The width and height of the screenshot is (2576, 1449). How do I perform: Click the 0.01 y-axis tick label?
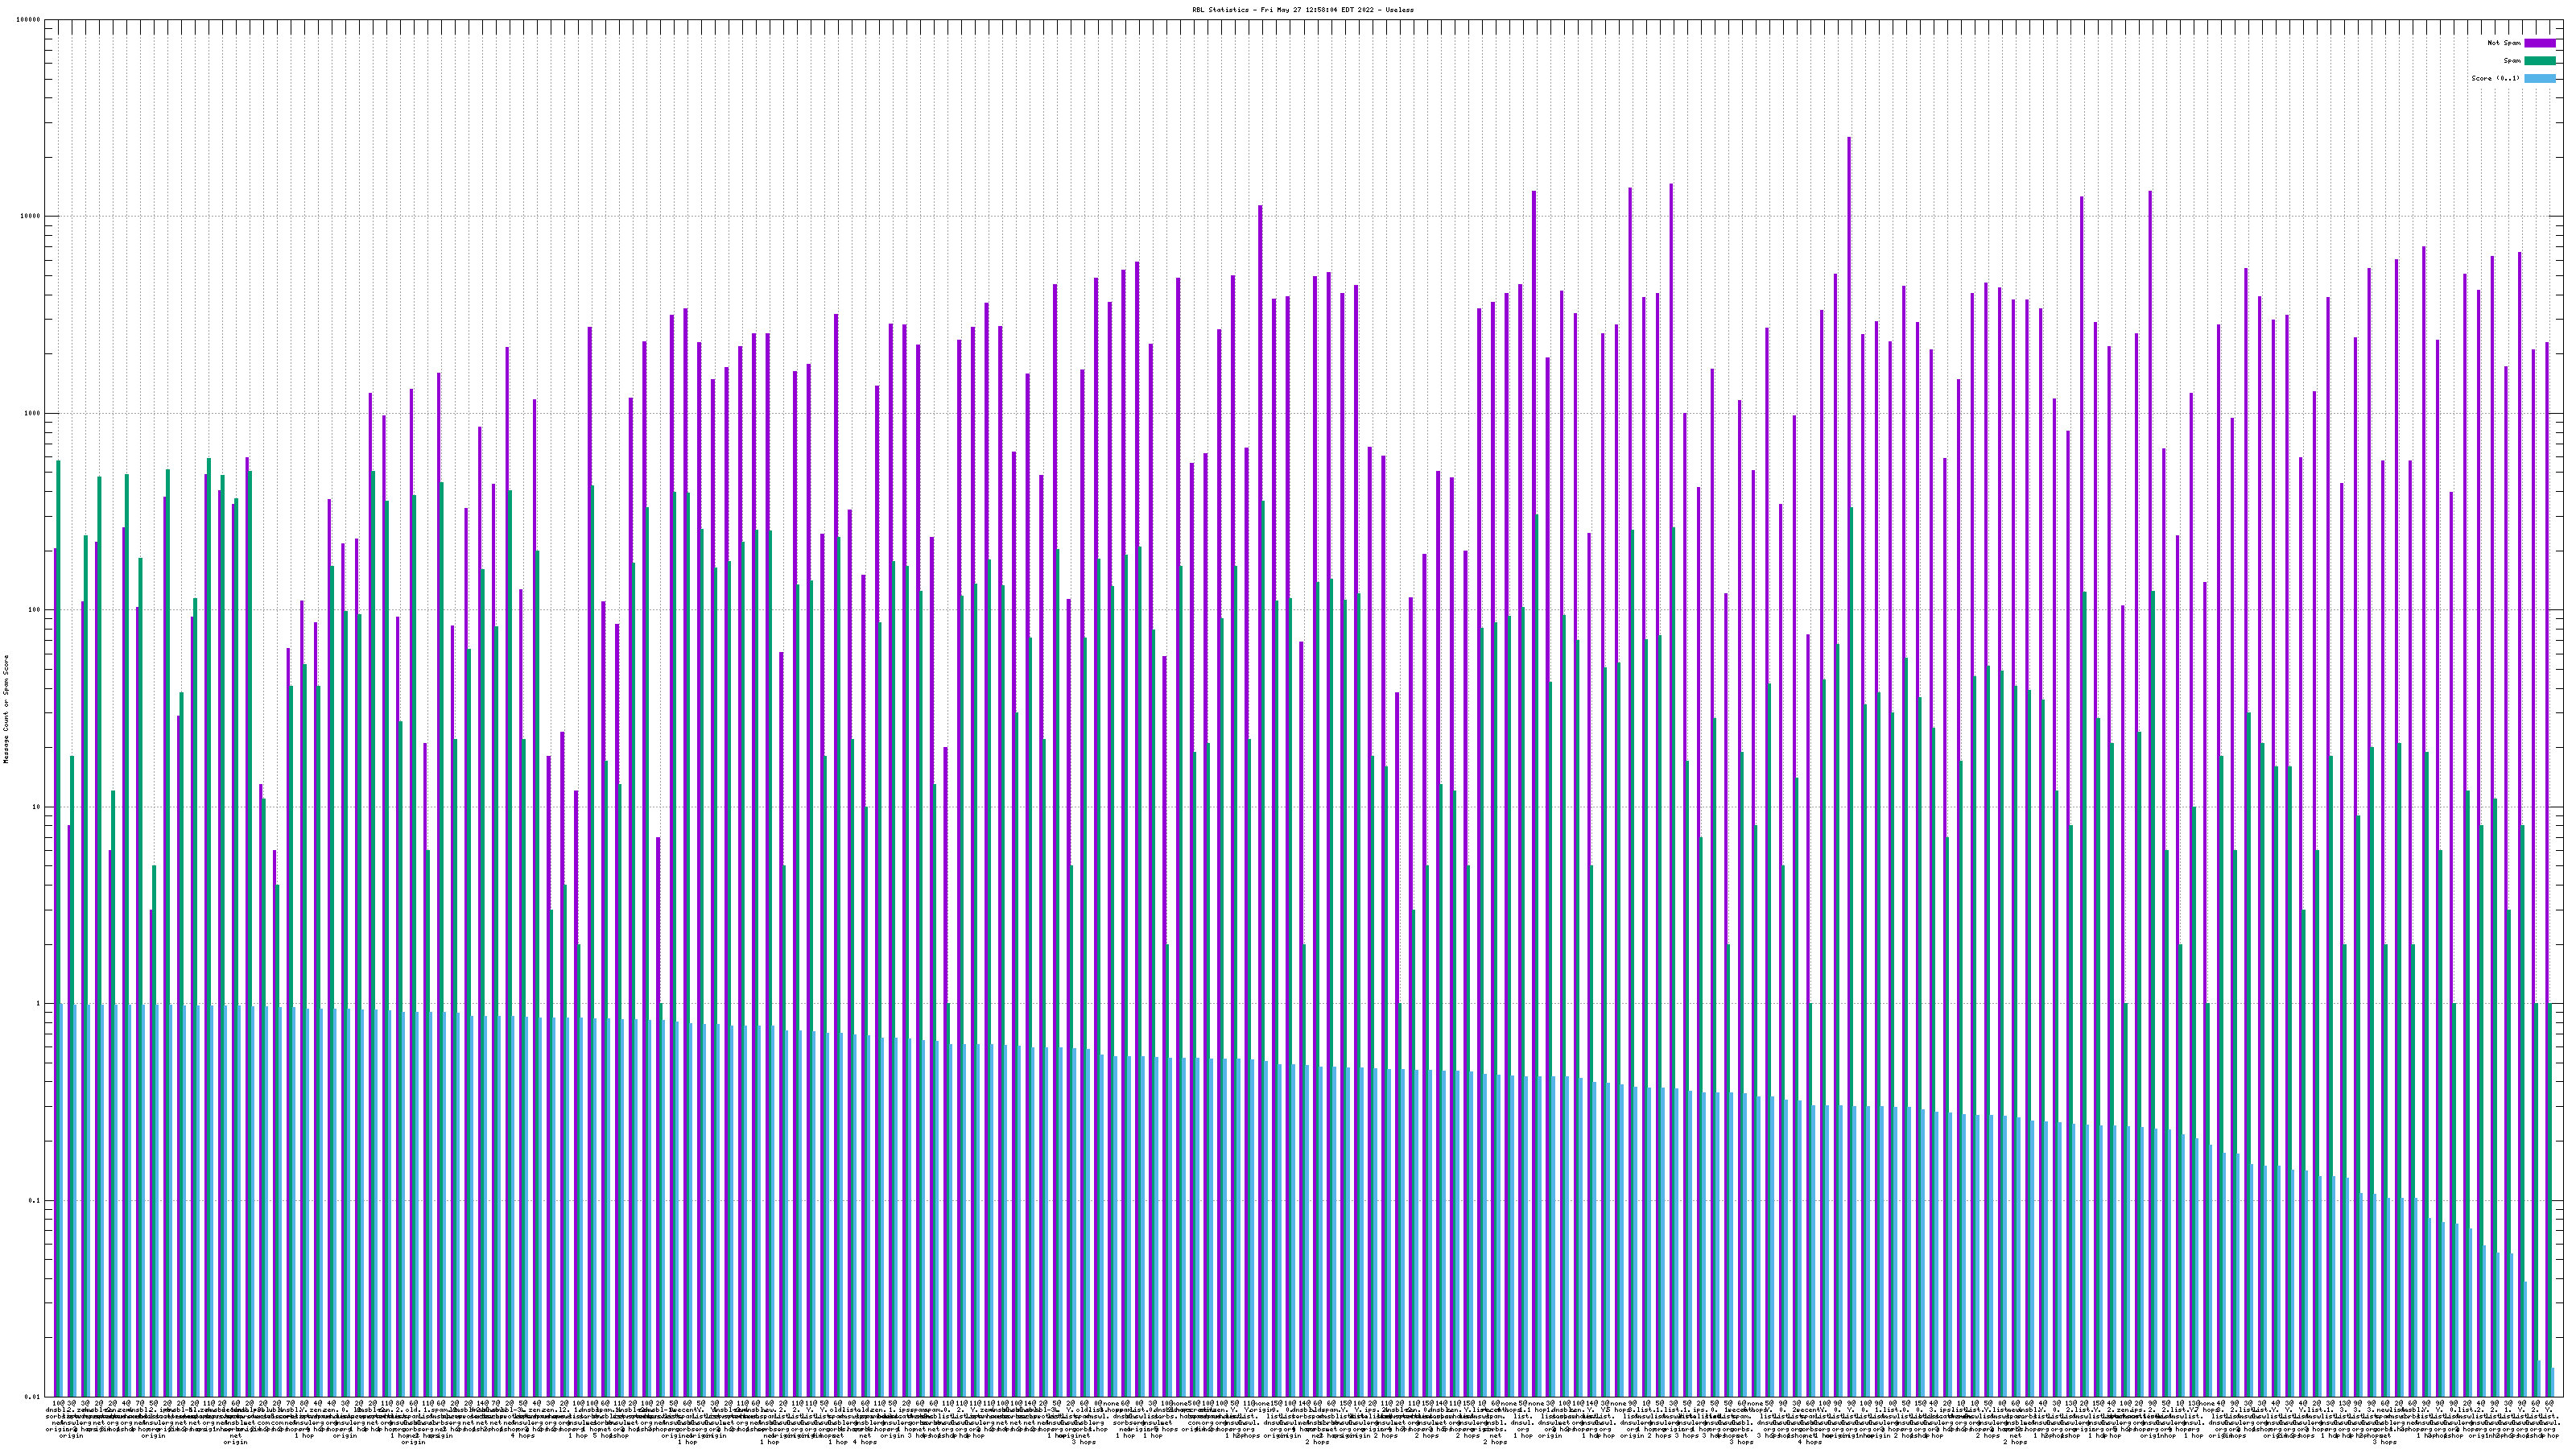click(33, 1397)
